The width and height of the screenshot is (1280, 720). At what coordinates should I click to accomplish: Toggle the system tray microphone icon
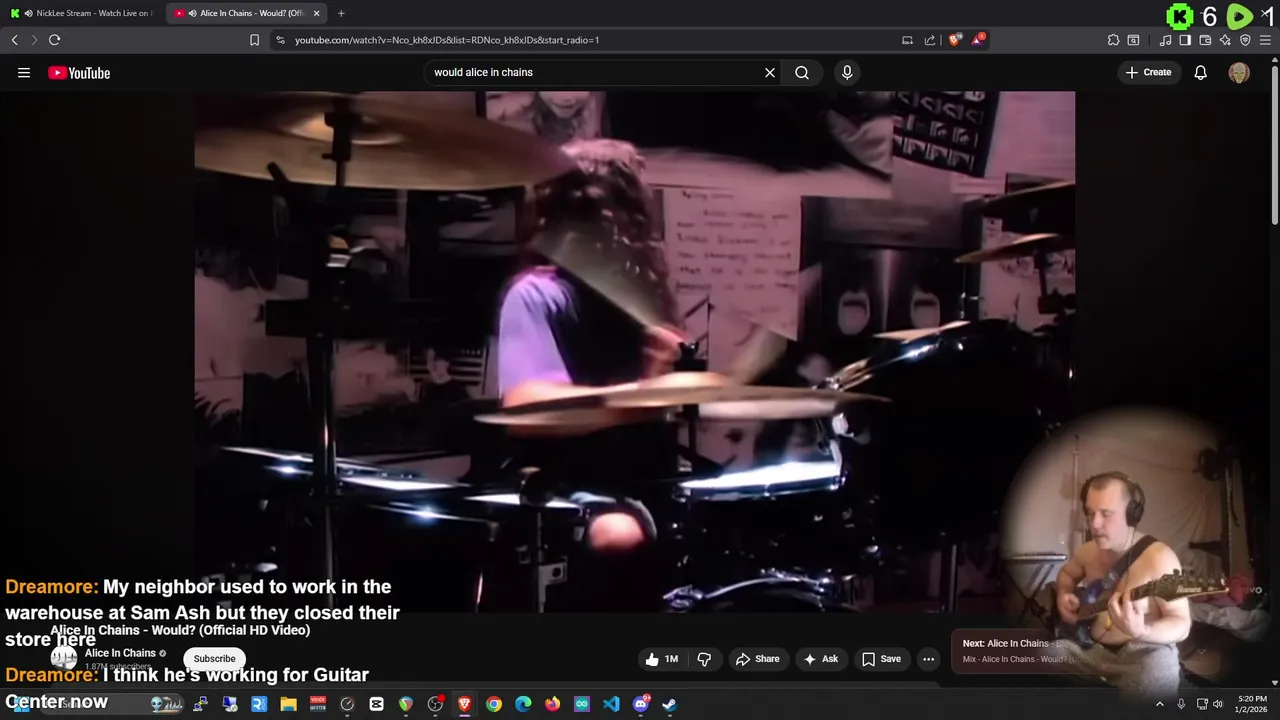pyautogui.click(x=1181, y=704)
